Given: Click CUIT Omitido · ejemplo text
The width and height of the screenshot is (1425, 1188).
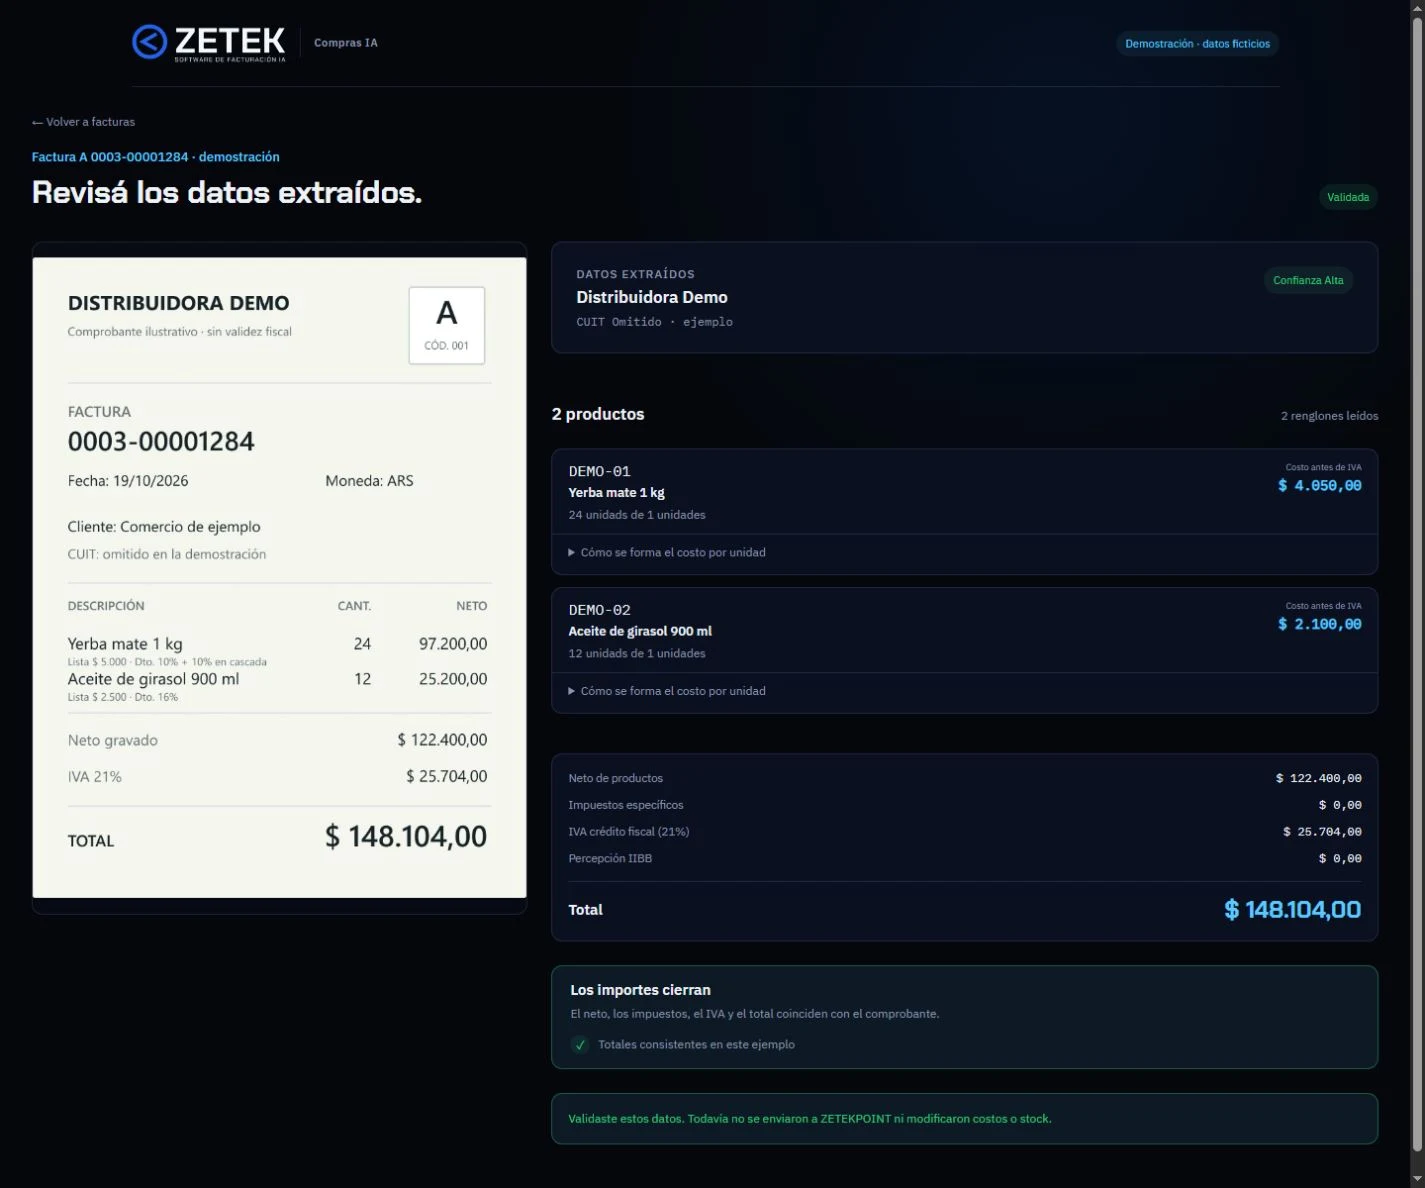Looking at the screenshot, I should click(655, 322).
